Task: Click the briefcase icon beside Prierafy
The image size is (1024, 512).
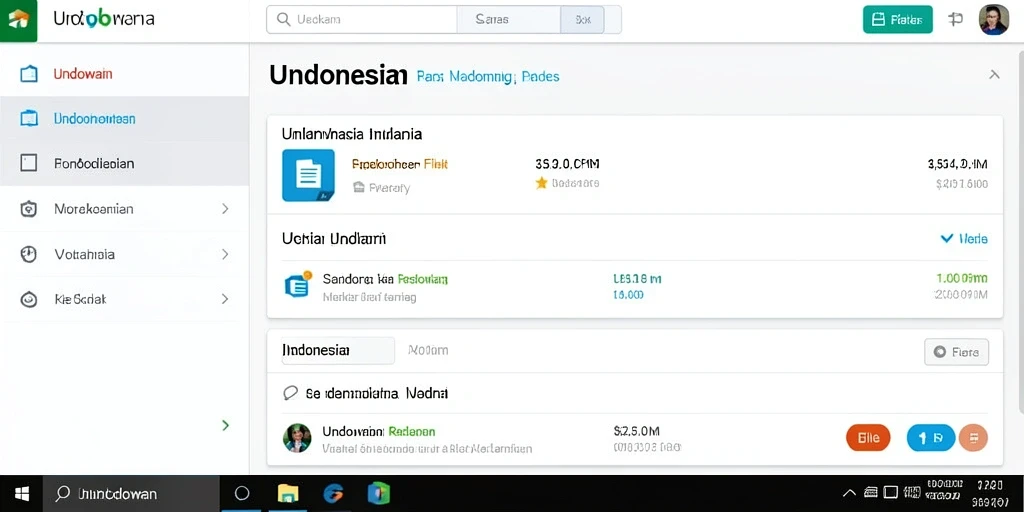Action: click(x=359, y=187)
